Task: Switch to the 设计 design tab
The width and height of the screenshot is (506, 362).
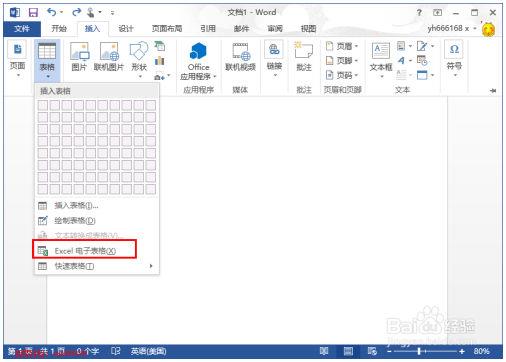Action: (x=126, y=29)
